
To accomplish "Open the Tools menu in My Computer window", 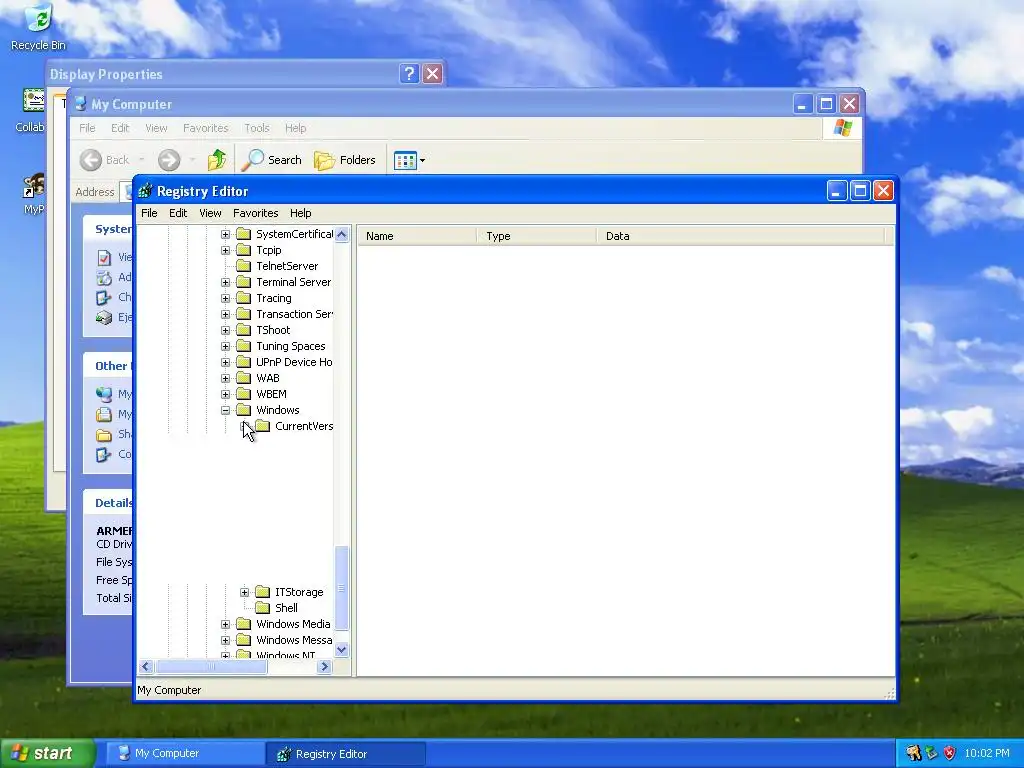I will pyautogui.click(x=257, y=128).
